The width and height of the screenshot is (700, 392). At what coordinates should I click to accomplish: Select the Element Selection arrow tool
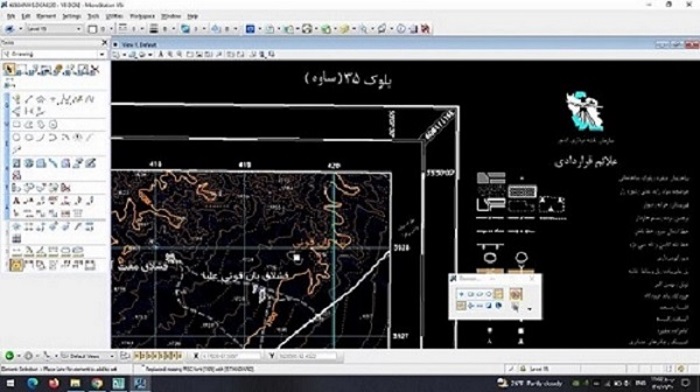click(x=9, y=69)
